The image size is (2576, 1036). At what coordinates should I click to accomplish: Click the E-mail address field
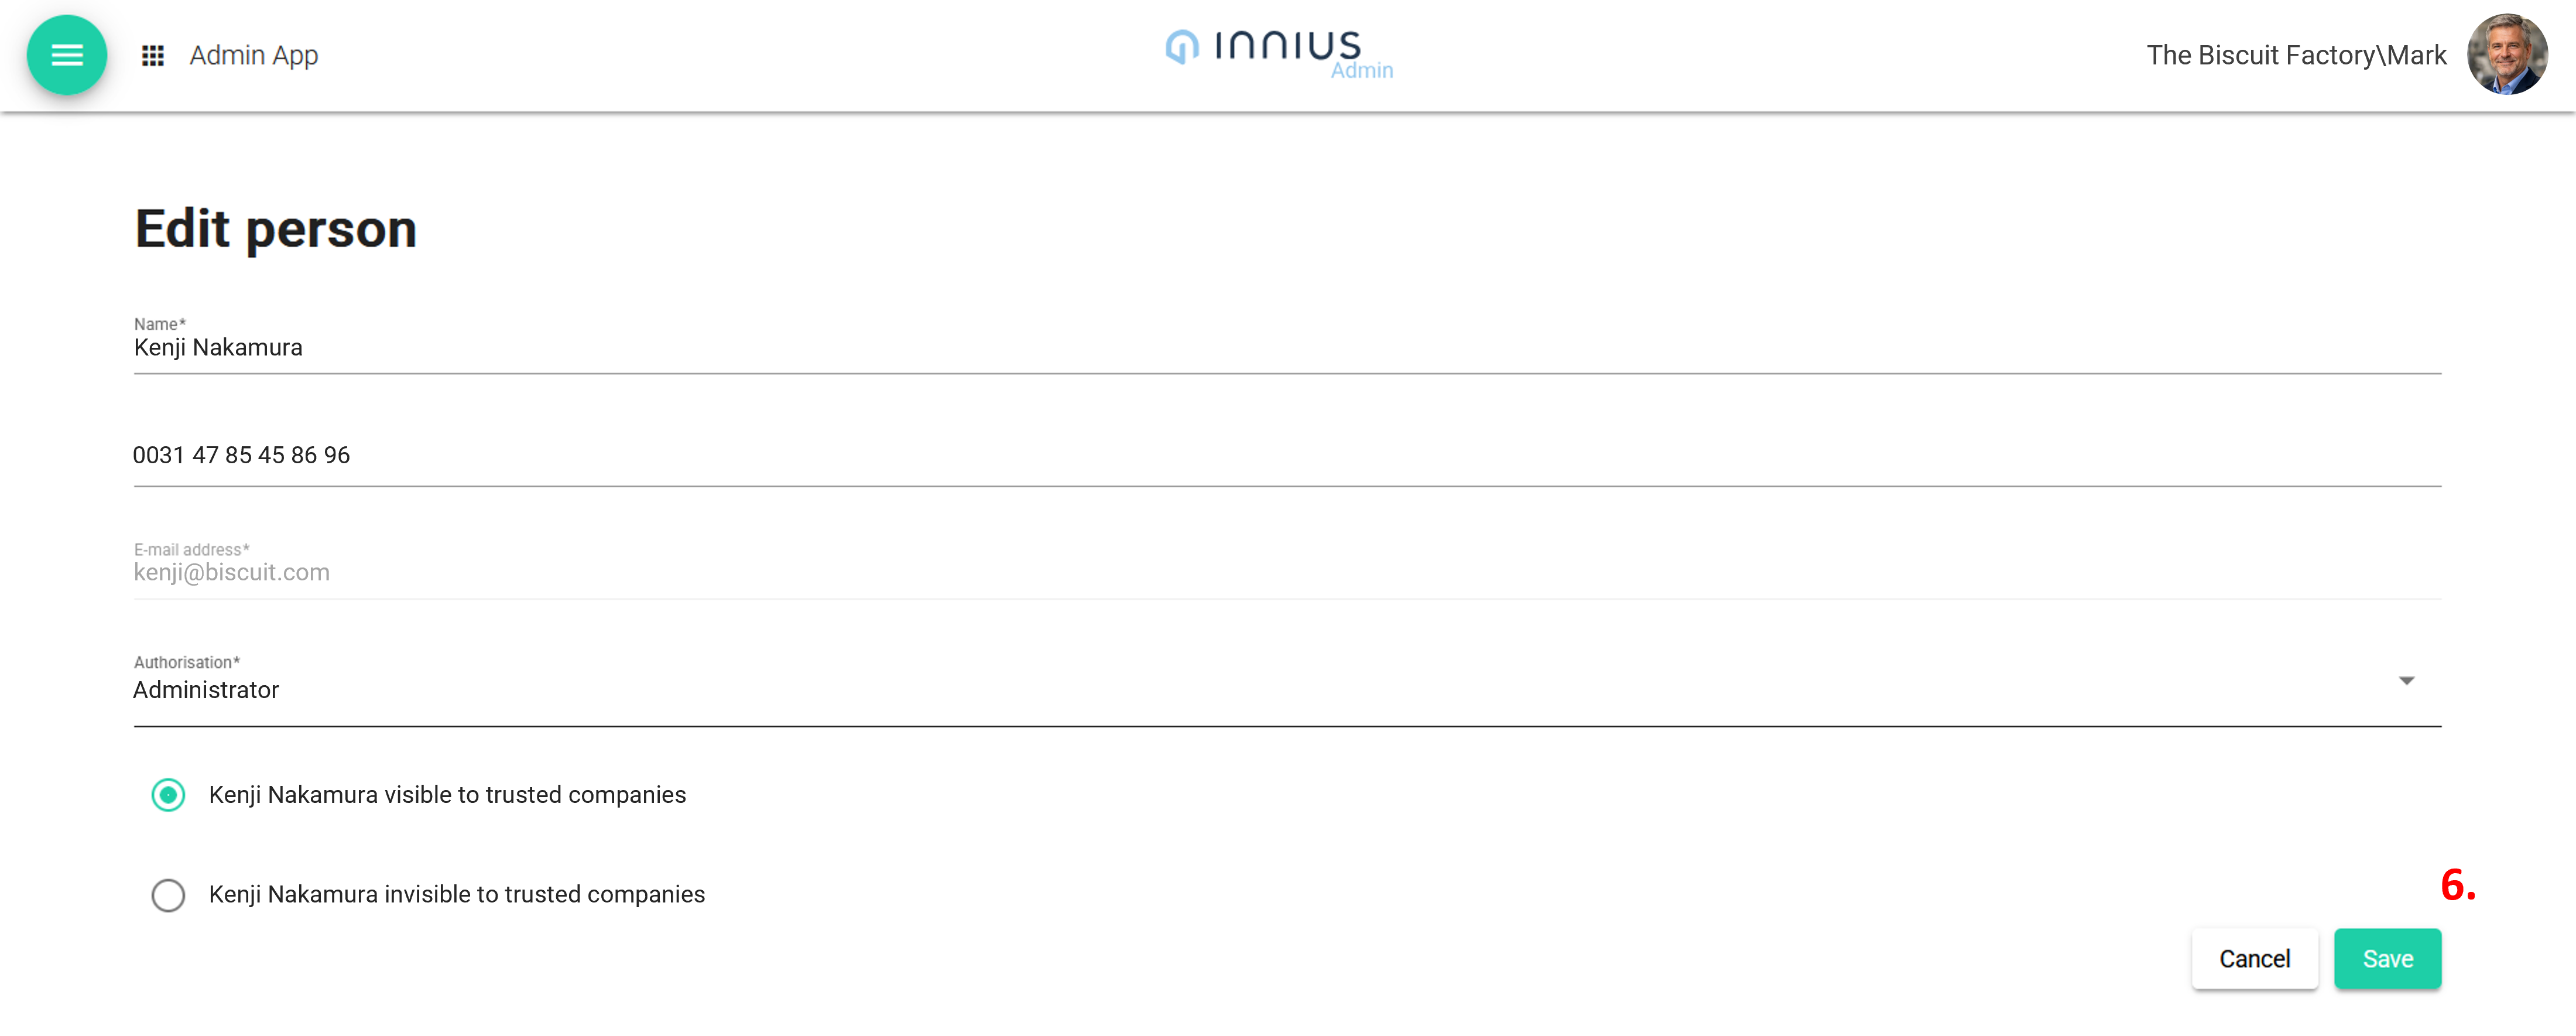click(x=1200, y=573)
